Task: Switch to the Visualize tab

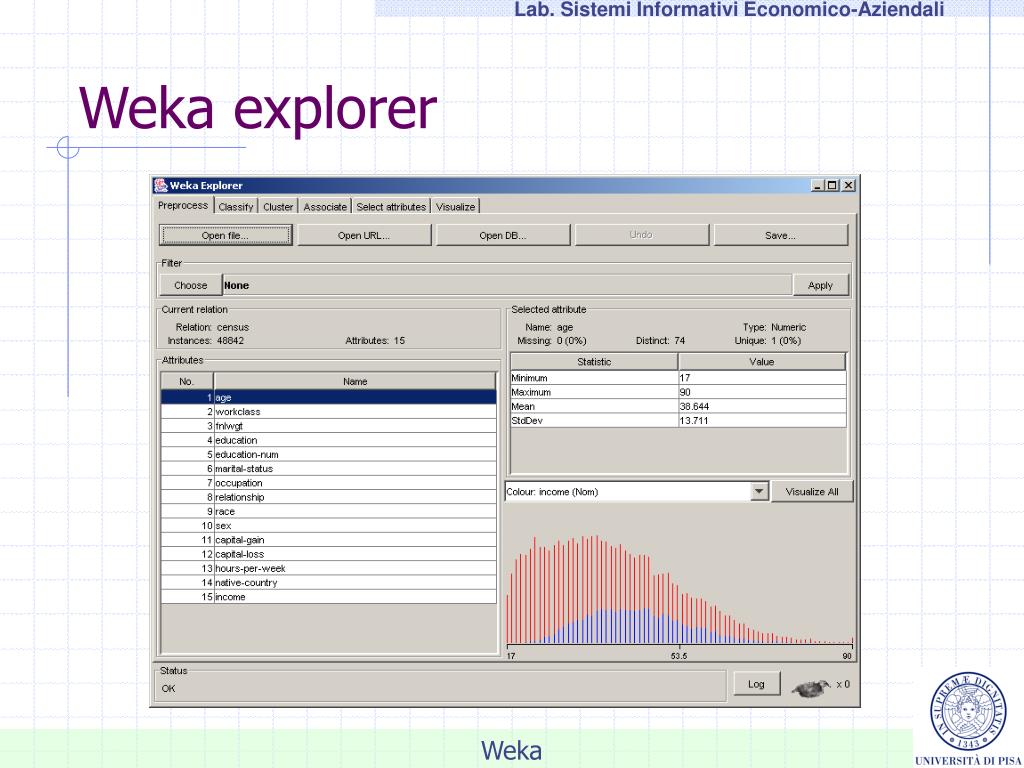Action: (x=455, y=206)
